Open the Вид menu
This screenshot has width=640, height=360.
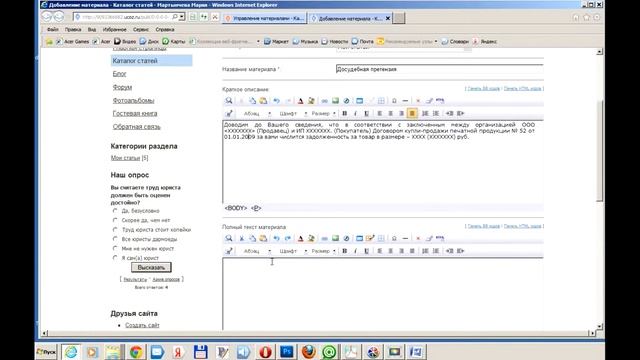92,29
